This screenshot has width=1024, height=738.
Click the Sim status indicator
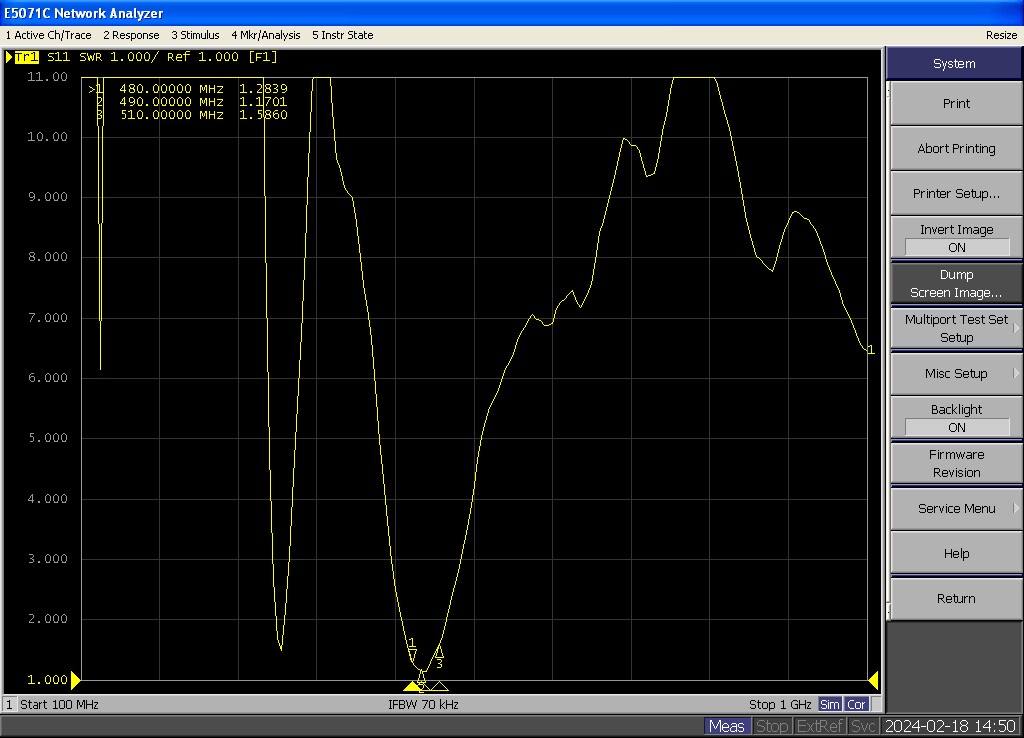point(829,705)
